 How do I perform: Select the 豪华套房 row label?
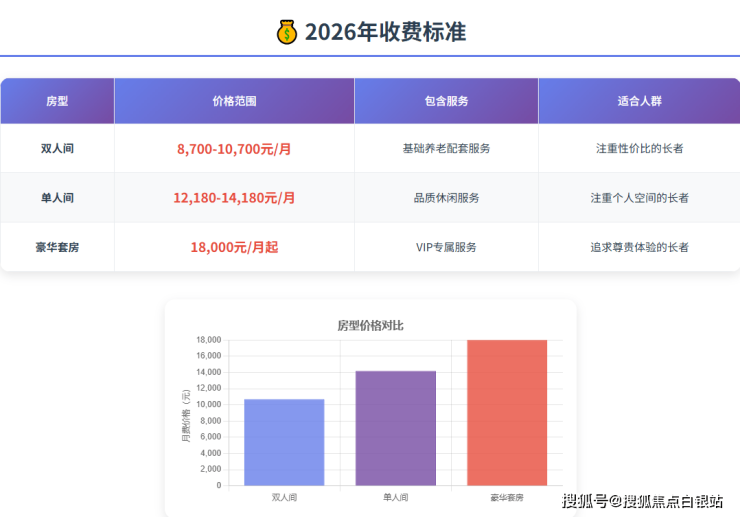[x=58, y=247]
